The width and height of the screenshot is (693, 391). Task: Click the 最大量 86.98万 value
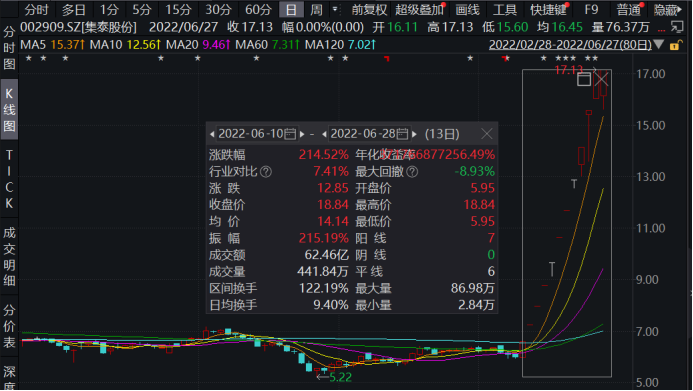pos(472,288)
